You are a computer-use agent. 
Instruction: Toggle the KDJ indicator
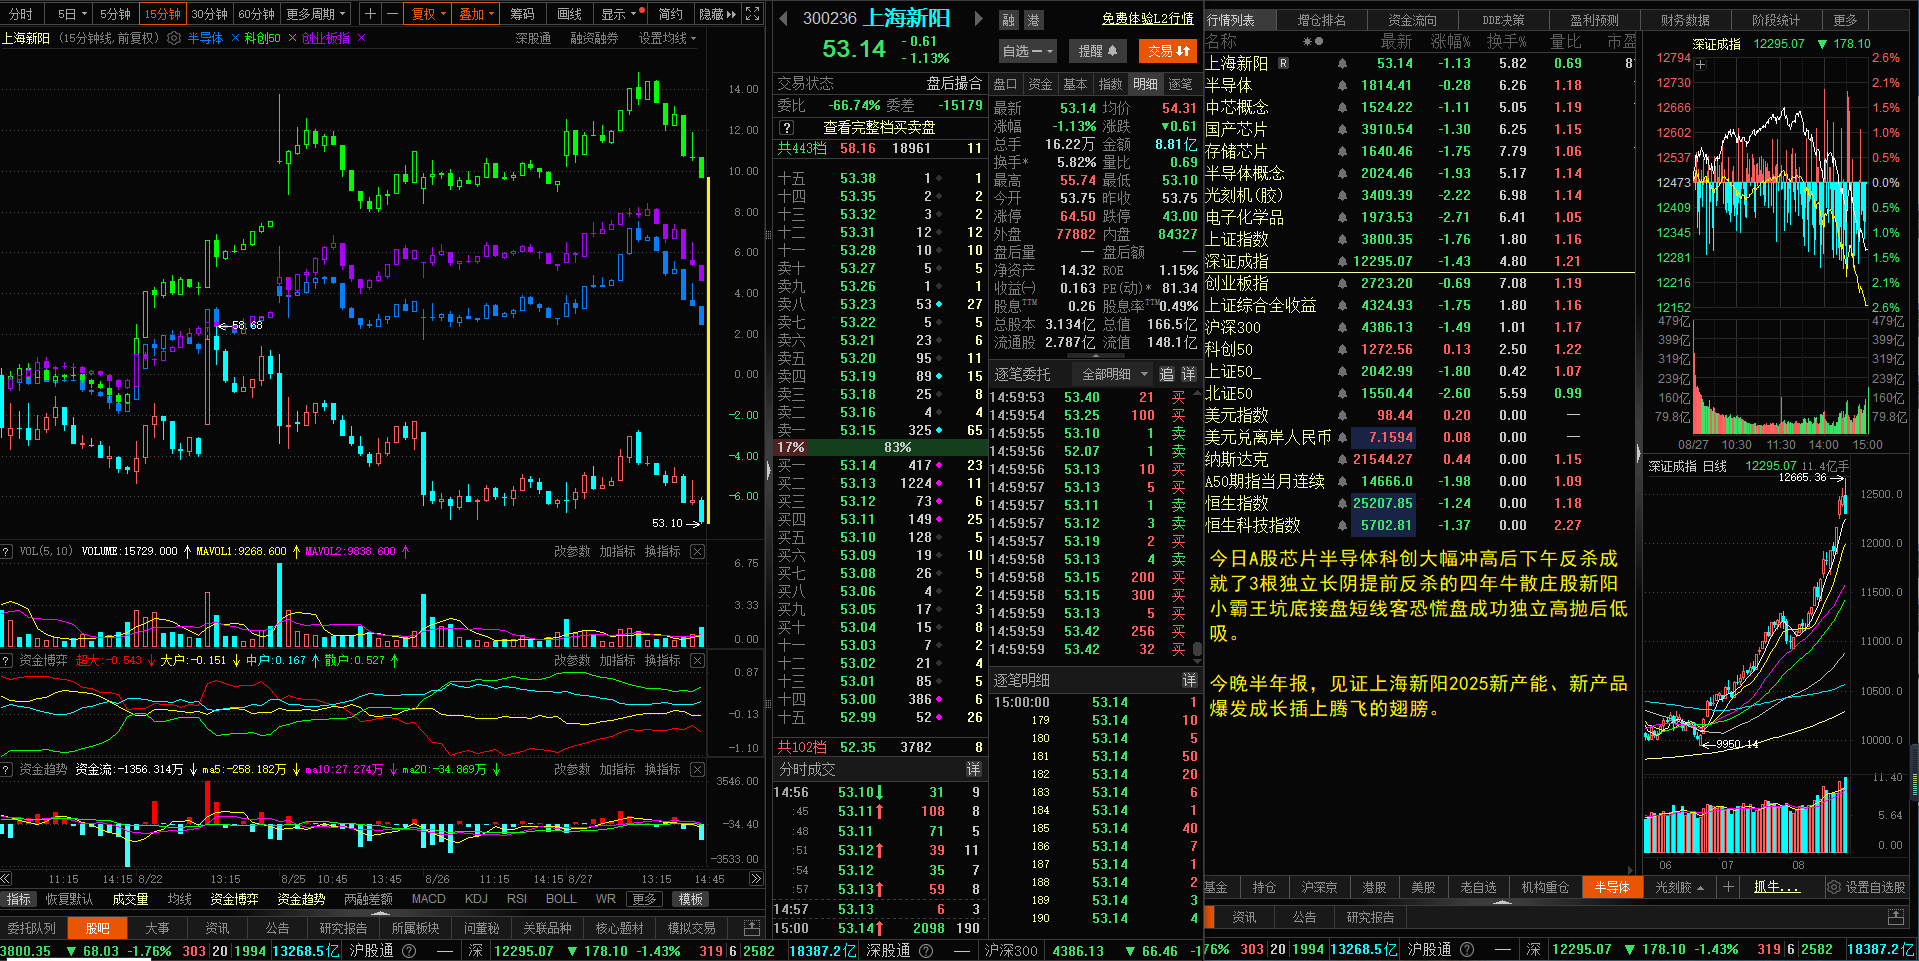click(x=476, y=899)
